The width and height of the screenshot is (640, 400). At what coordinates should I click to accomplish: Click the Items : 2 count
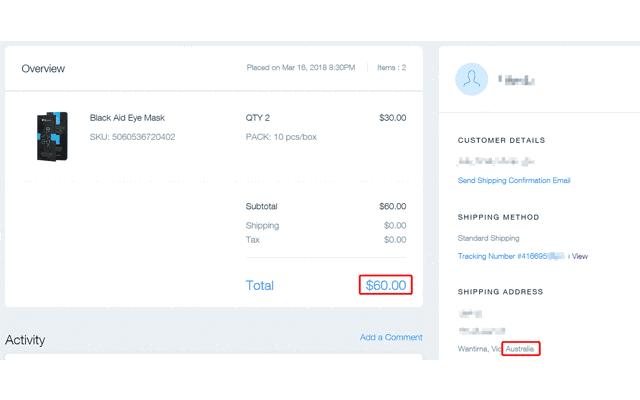[390, 68]
